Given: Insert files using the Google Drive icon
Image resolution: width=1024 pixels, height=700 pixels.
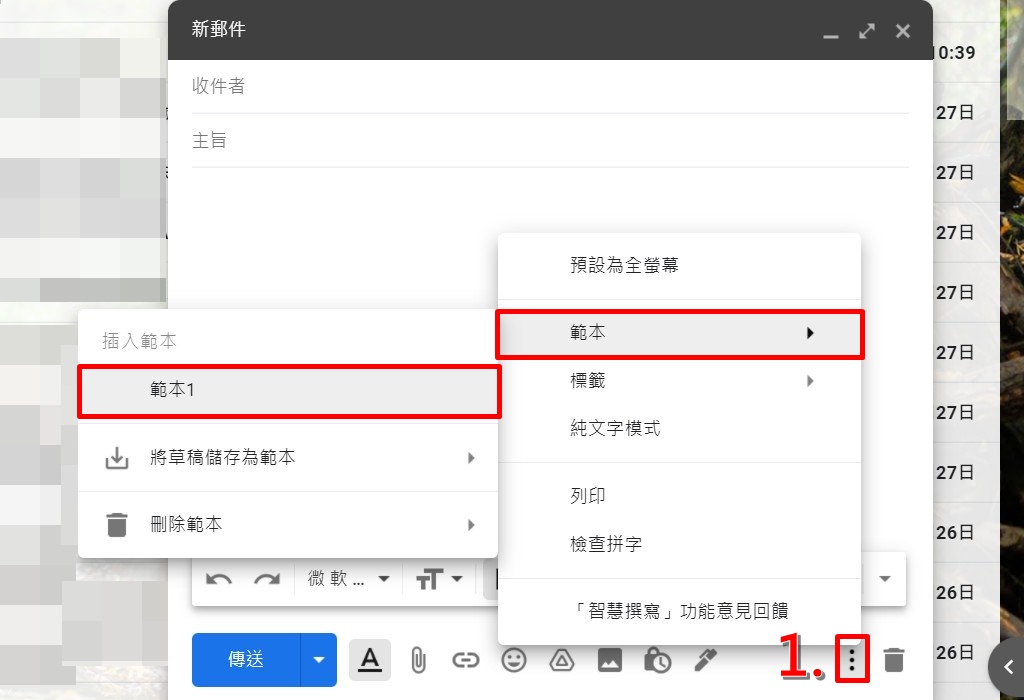Looking at the screenshot, I should point(562,661).
